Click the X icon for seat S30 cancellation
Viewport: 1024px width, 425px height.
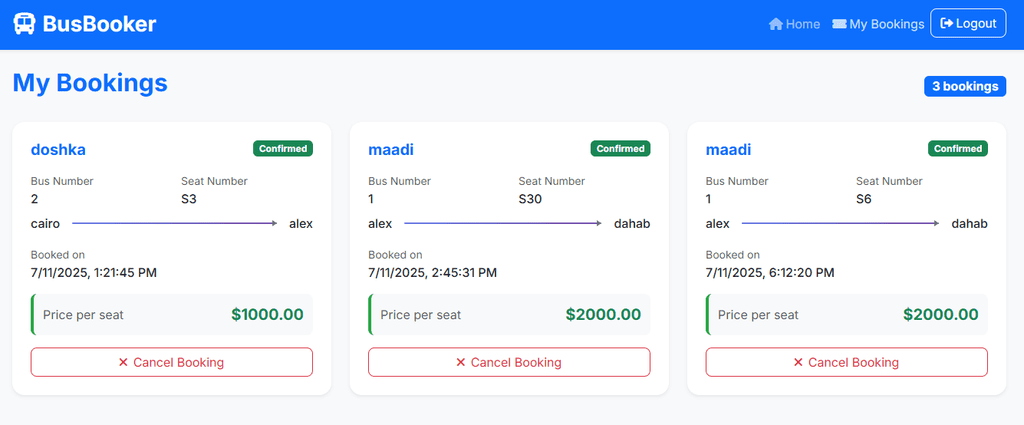coord(461,362)
